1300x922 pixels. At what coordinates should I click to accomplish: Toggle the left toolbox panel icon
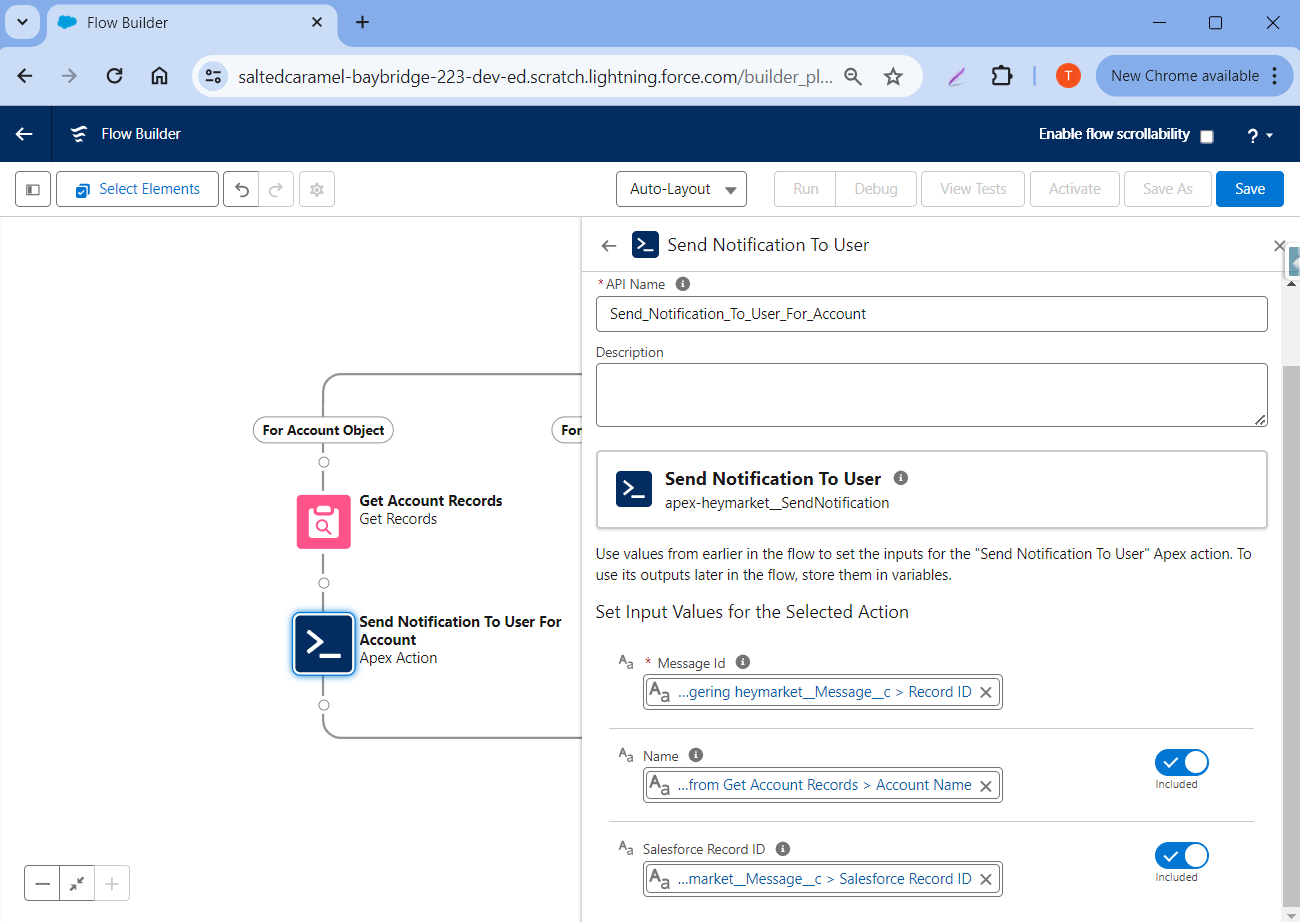pos(32,189)
